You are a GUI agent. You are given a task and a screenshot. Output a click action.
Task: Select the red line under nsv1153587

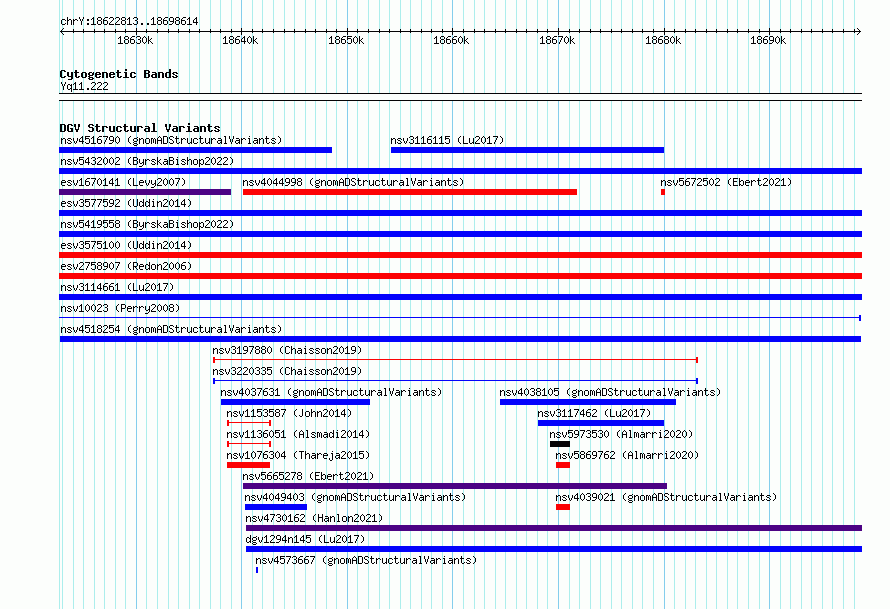point(249,423)
